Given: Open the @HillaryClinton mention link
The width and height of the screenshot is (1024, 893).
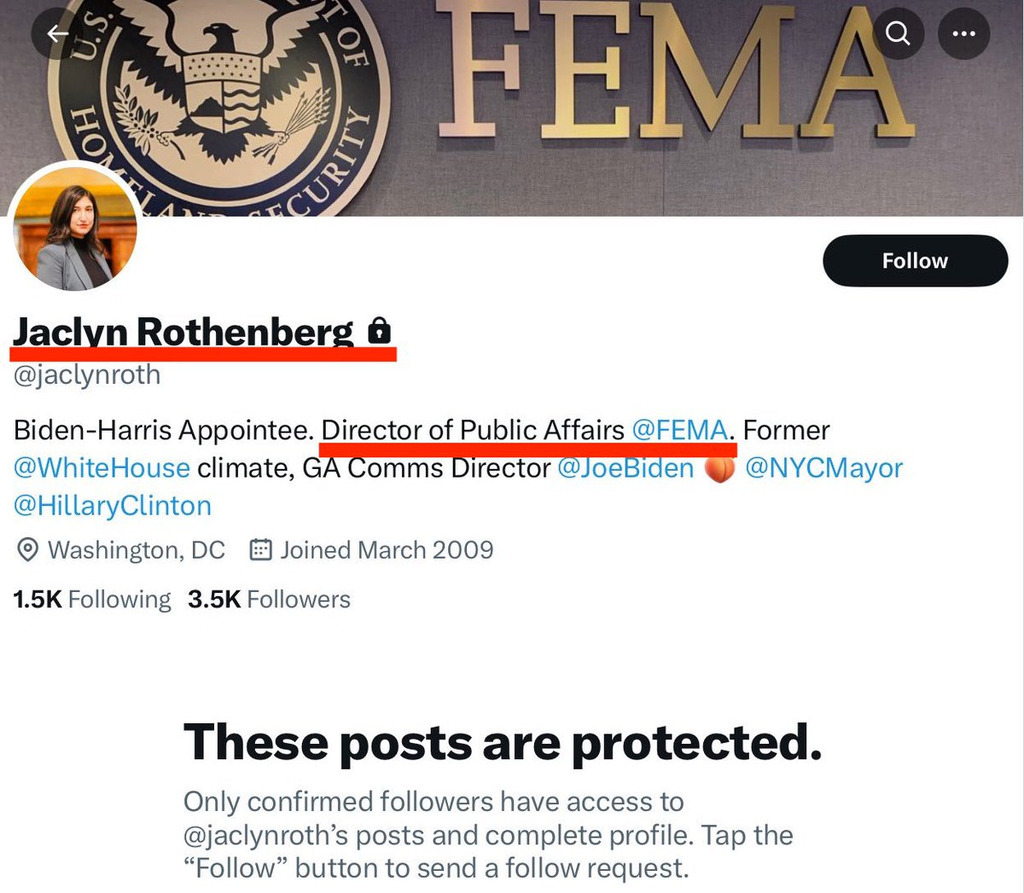Looking at the screenshot, I should 112,505.
